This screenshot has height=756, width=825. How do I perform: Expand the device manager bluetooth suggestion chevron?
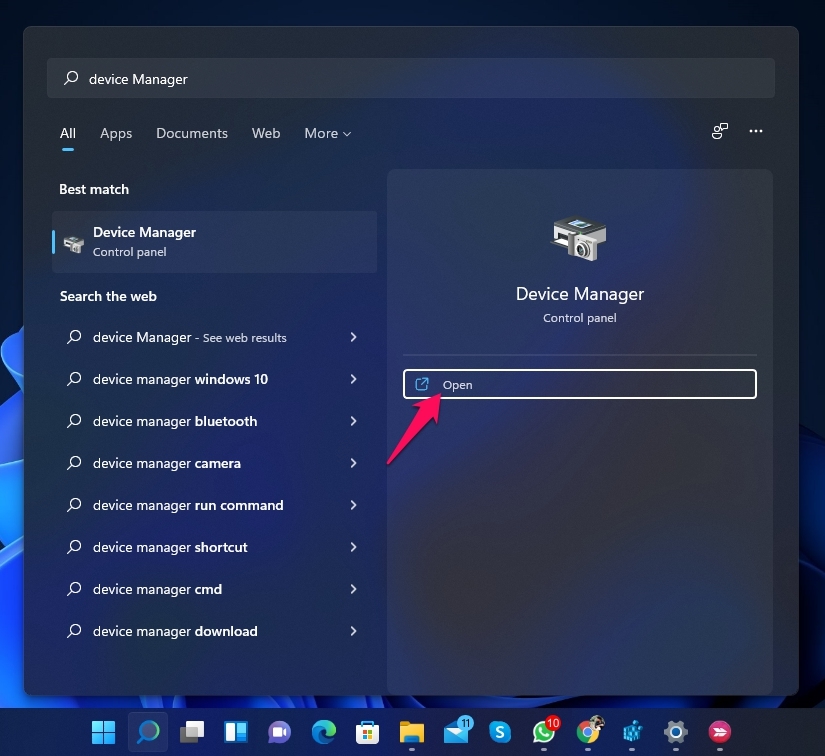click(353, 421)
